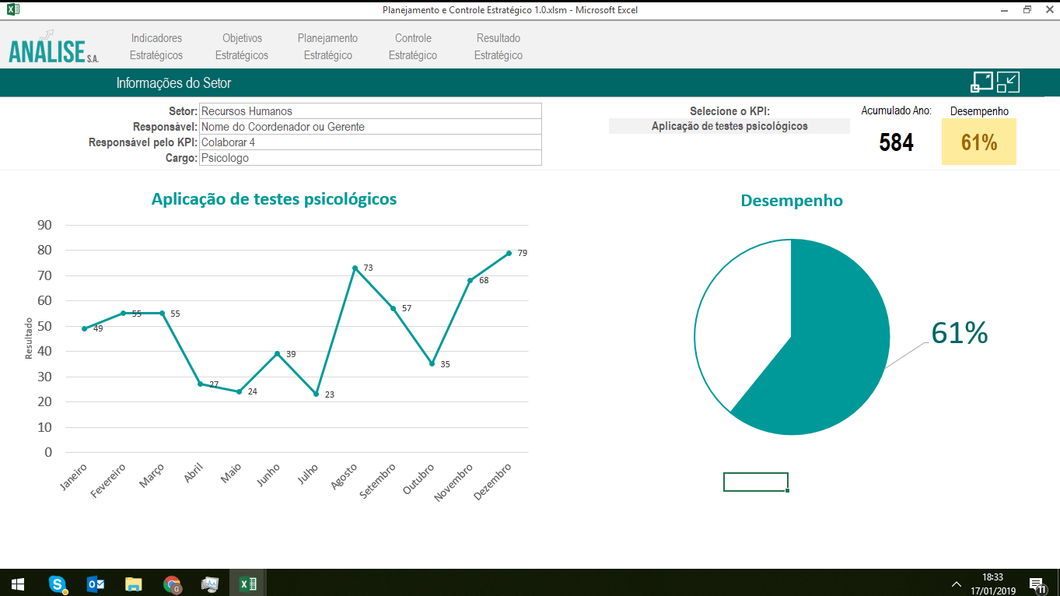Screen dimensions: 1060x596
Task: Click the Agosto data point 73
Action: (355, 268)
